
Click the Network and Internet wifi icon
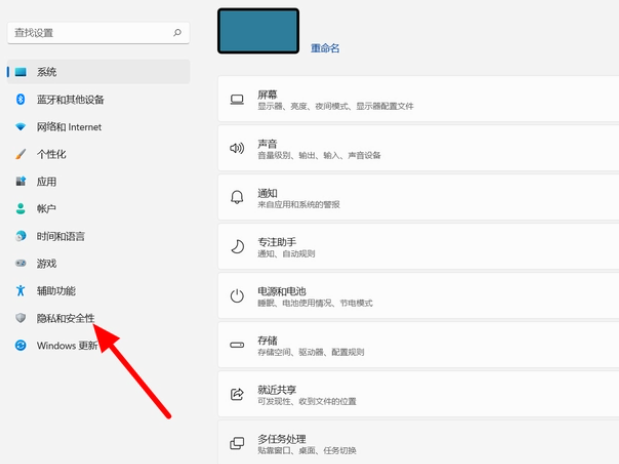pyautogui.click(x=20, y=127)
